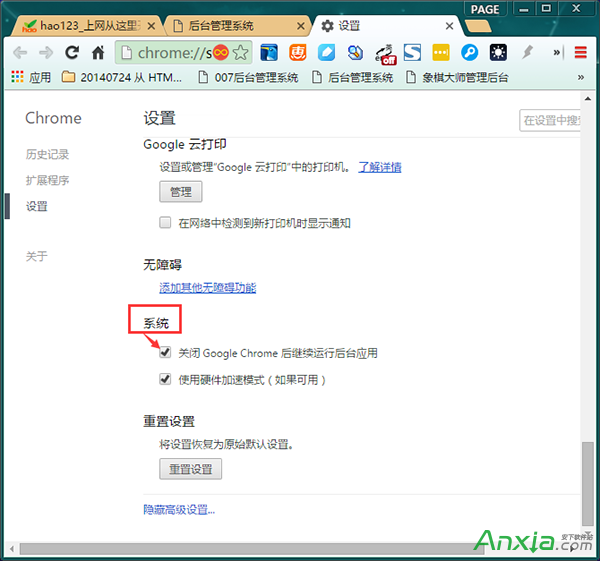Open the 应用 apps shortcut
Screen dimensions: 600x561
(x=31, y=78)
